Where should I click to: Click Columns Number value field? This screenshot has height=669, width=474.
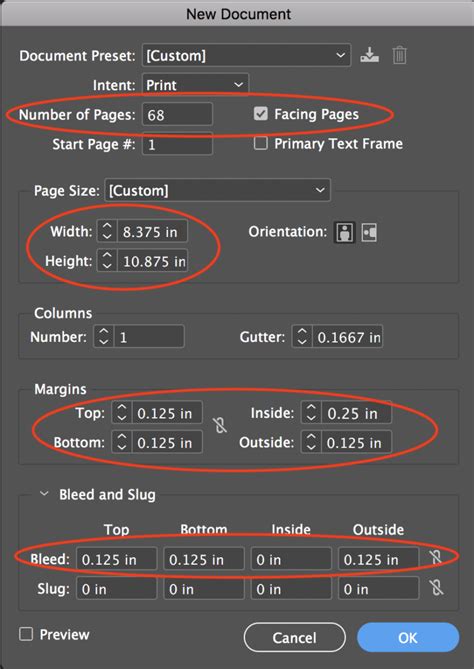pos(149,337)
